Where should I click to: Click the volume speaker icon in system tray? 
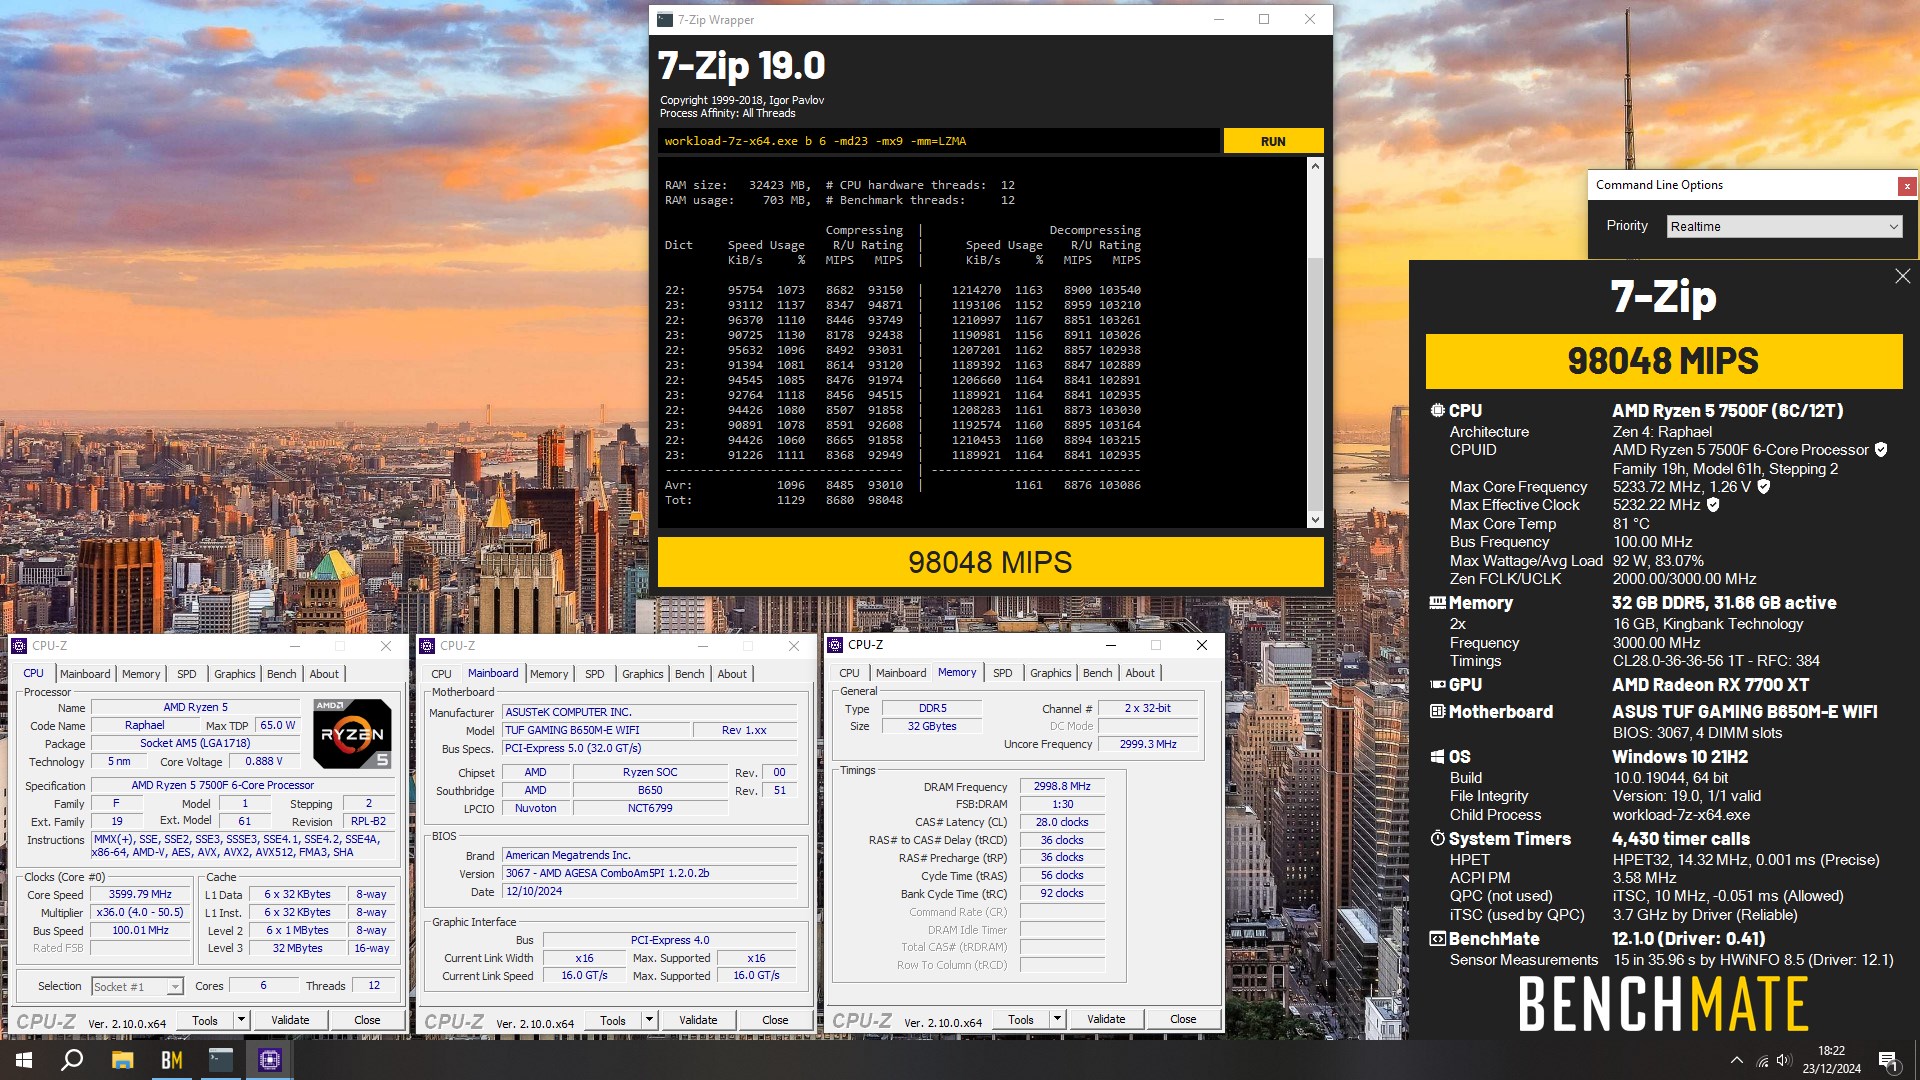point(1784,1060)
